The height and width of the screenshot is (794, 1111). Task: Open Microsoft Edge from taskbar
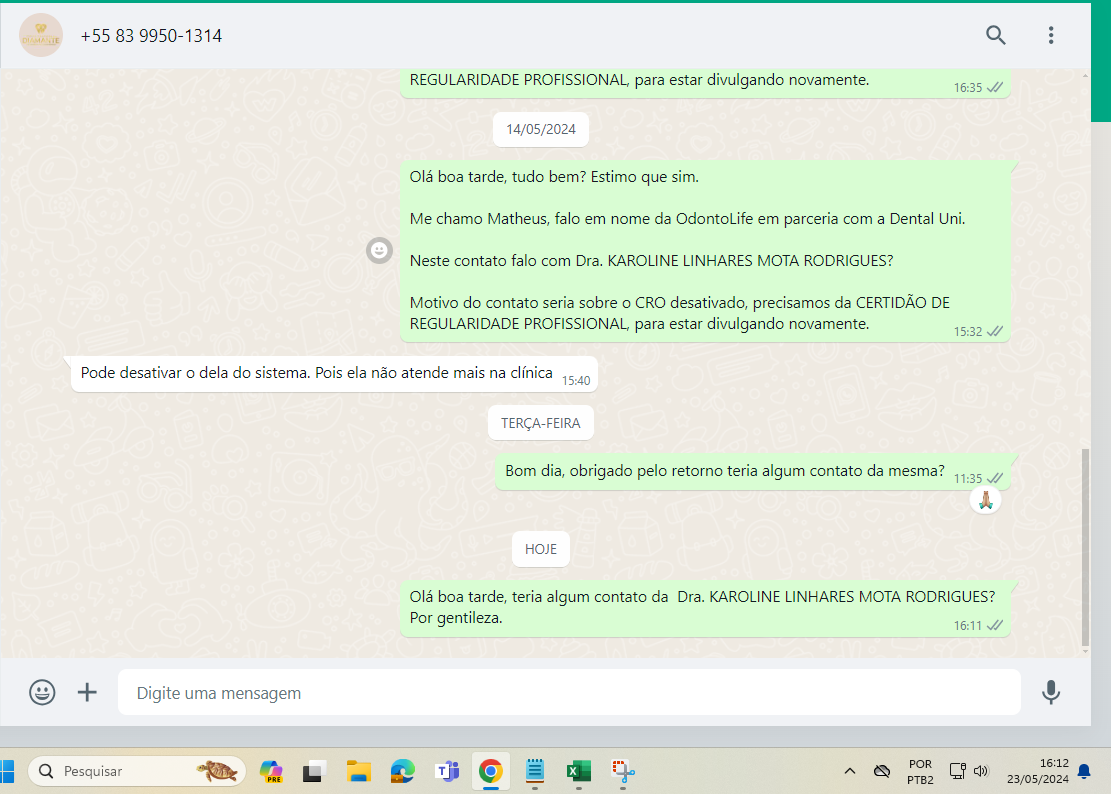click(402, 771)
